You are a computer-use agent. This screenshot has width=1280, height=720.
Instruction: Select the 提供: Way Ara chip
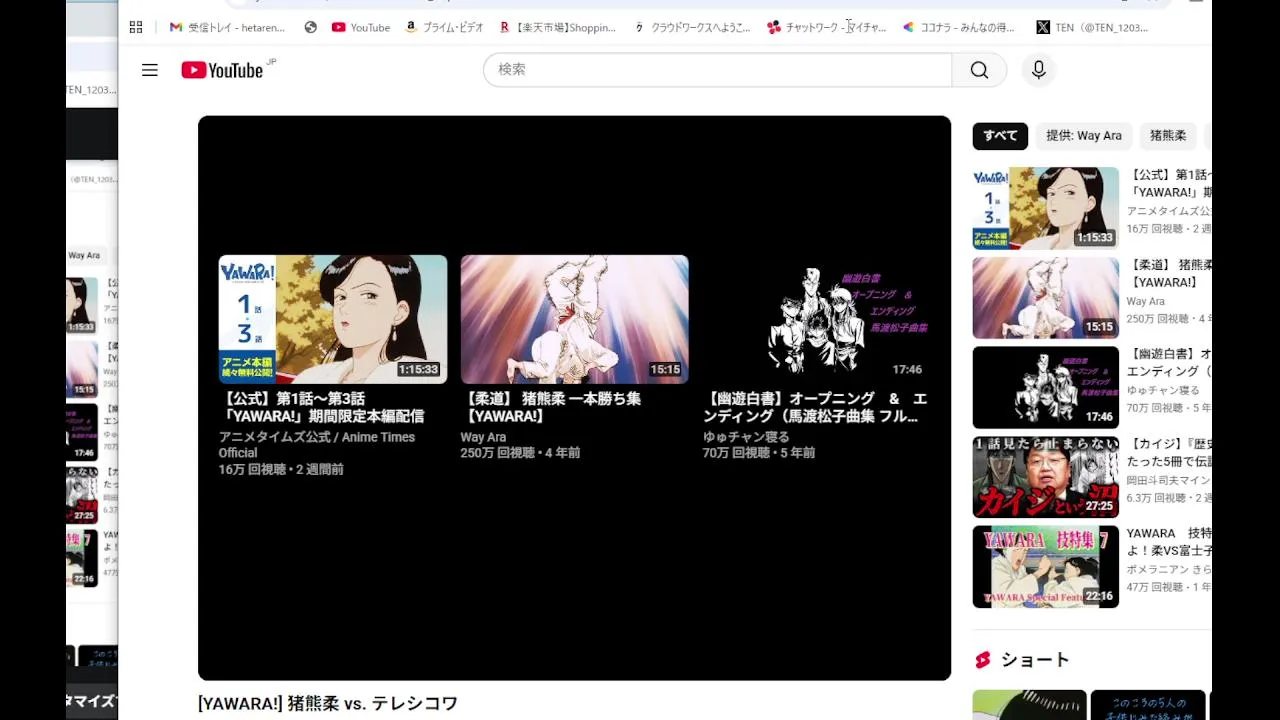[x=1084, y=136]
